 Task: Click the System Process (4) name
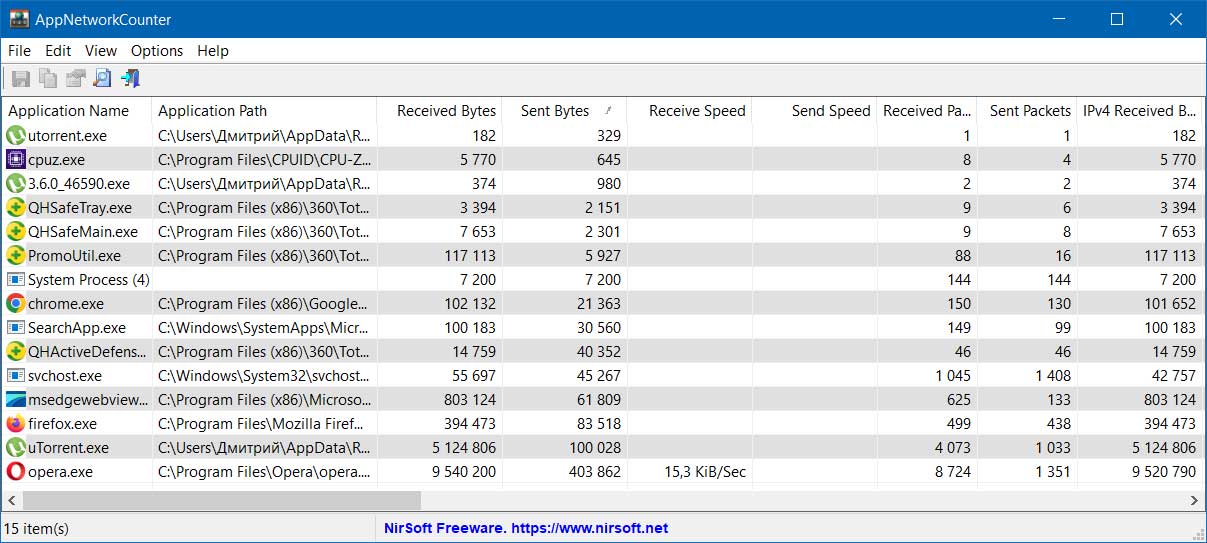[x=89, y=280]
